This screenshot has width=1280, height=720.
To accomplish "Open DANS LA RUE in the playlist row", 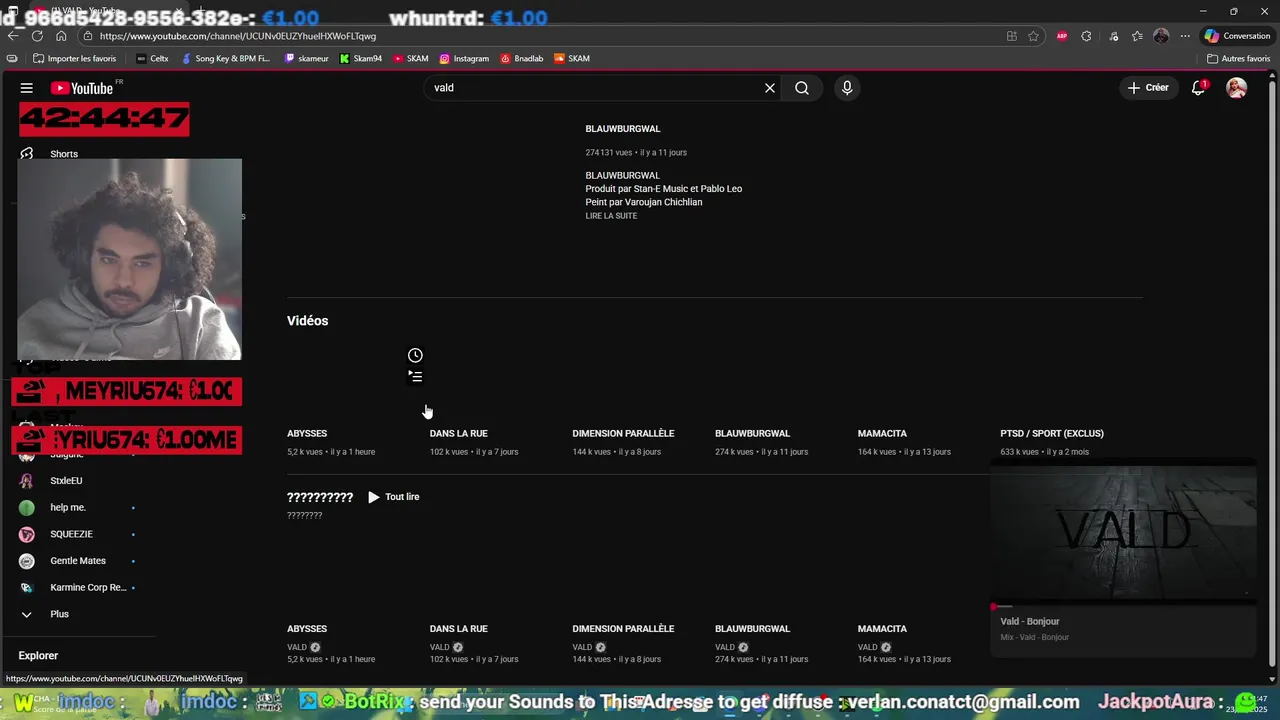I will coord(459,629).
